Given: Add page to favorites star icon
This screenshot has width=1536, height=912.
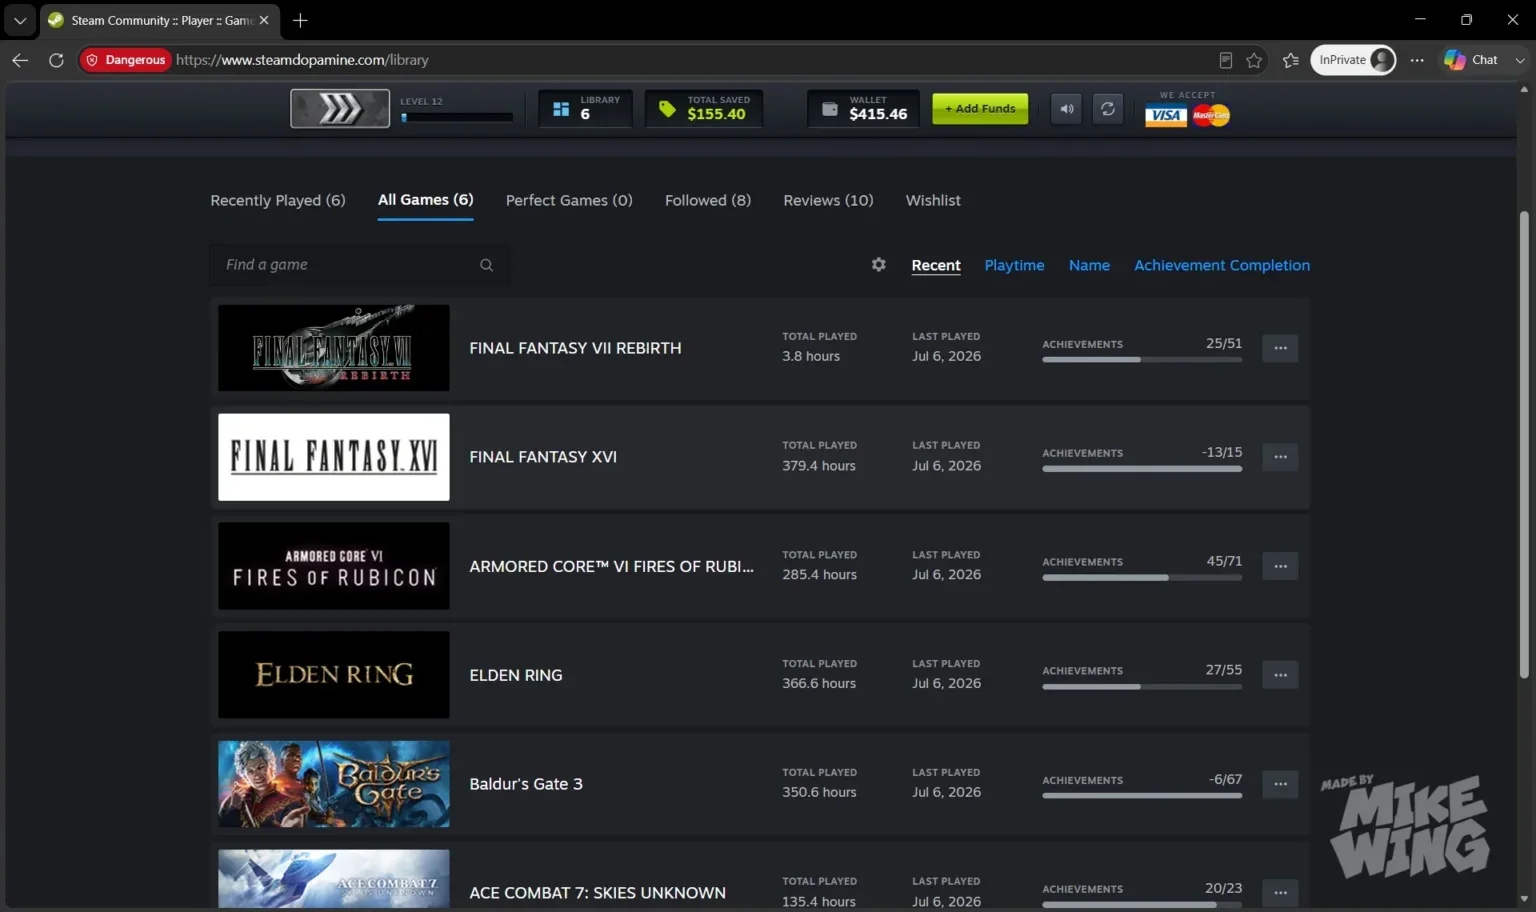Looking at the screenshot, I should coord(1254,60).
